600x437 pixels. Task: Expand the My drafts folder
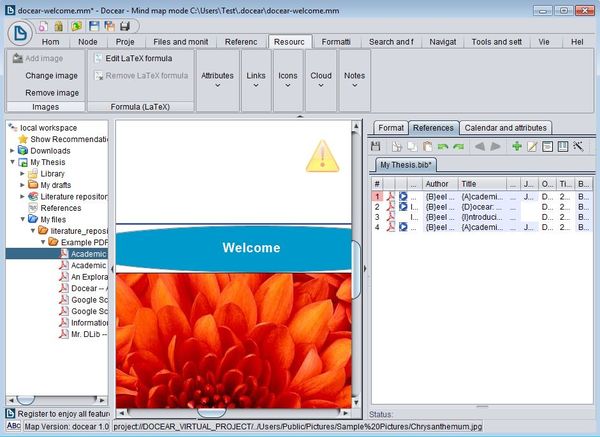(x=23, y=185)
